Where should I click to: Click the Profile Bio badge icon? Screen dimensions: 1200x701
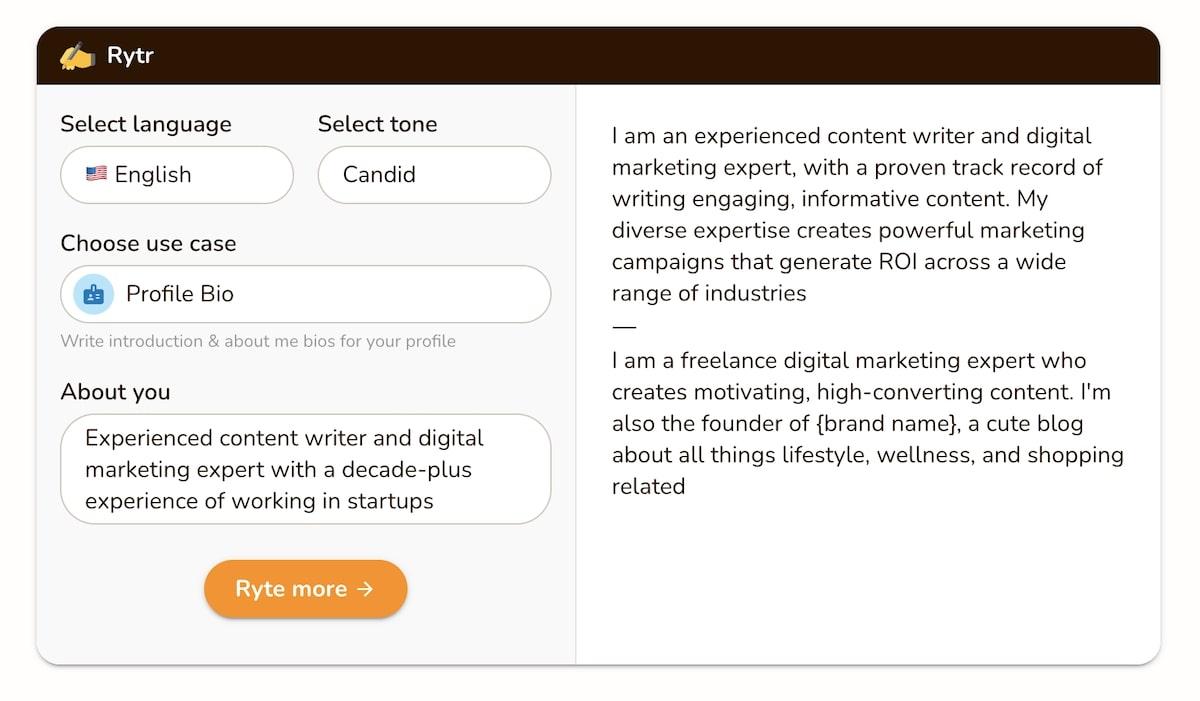coord(94,294)
